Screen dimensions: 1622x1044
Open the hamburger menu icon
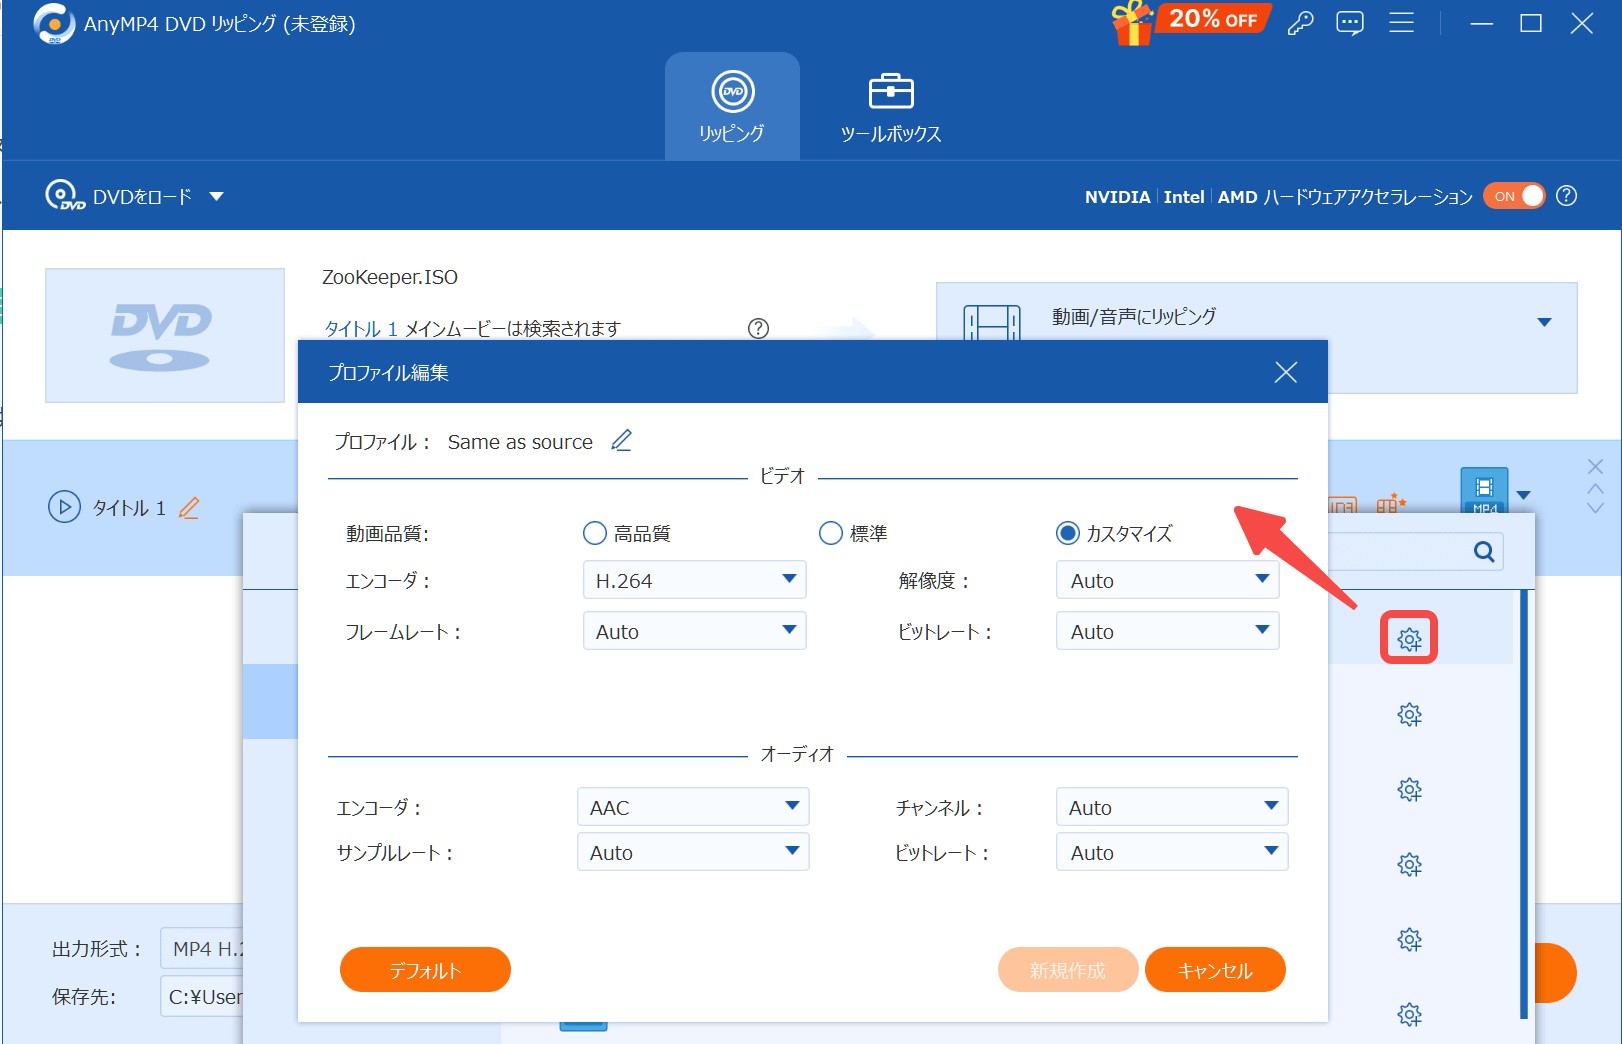(x=1401, y=23)
